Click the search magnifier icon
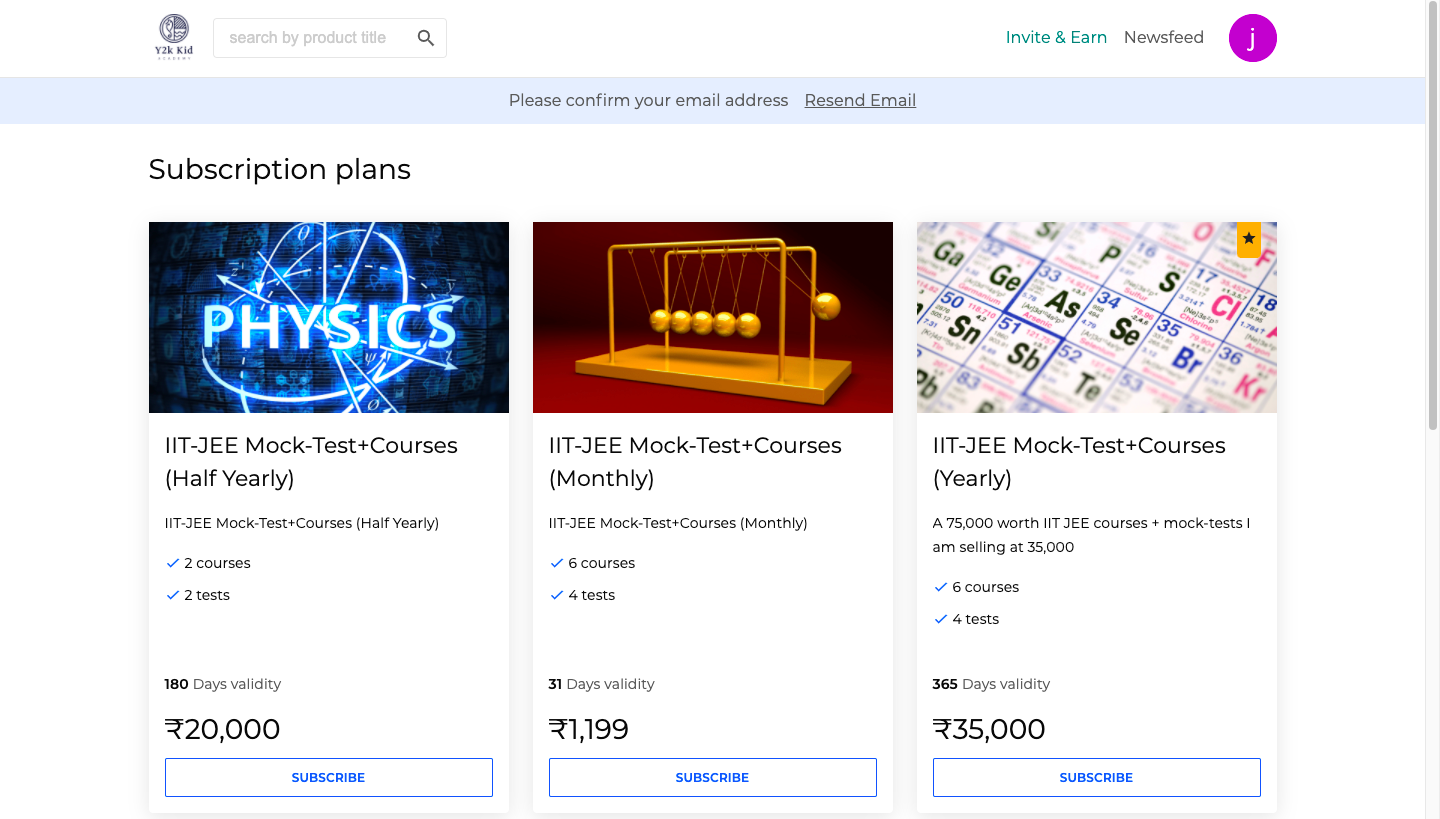 tap(426, 38)
